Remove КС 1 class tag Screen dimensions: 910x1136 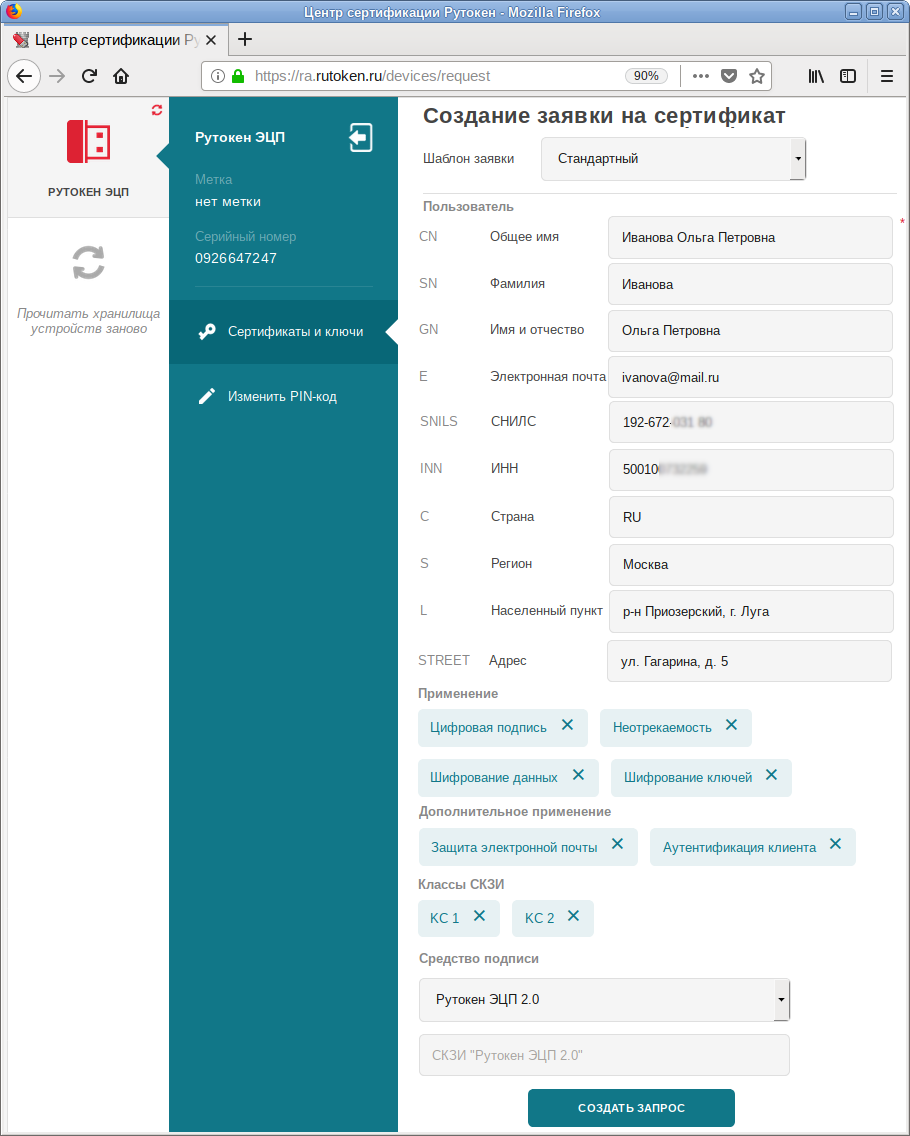[x=480, y=916]
